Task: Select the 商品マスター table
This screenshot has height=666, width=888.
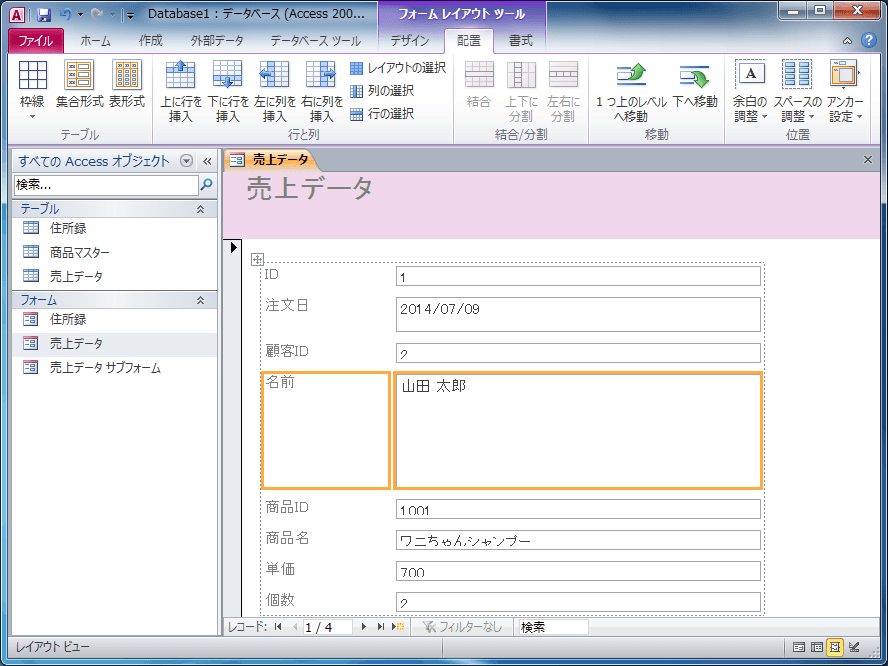Action: point(114,252)
